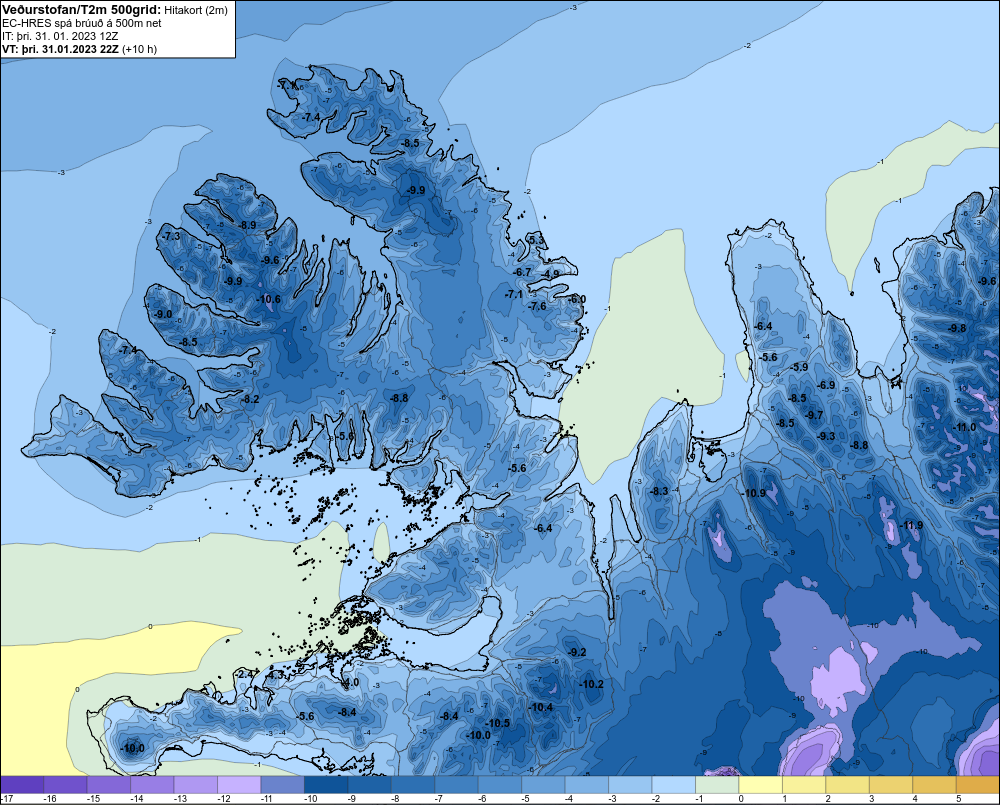Select the '-9.3' temperature value
This screenshot has height=805, width=1000.
(x=826, y=436)
